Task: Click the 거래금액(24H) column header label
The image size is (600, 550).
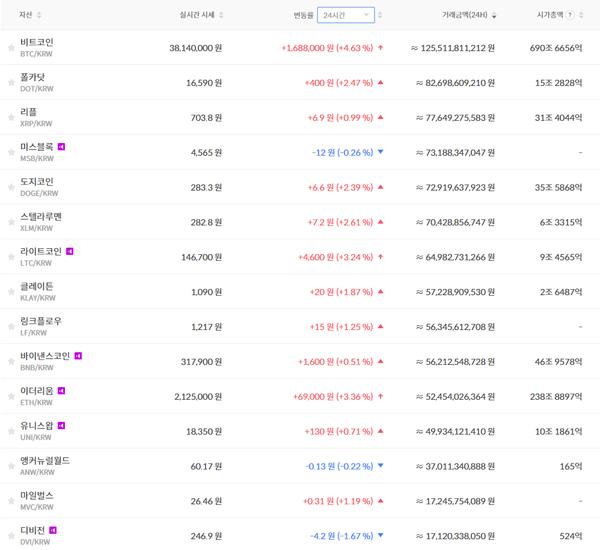Action: coord(465,15)
